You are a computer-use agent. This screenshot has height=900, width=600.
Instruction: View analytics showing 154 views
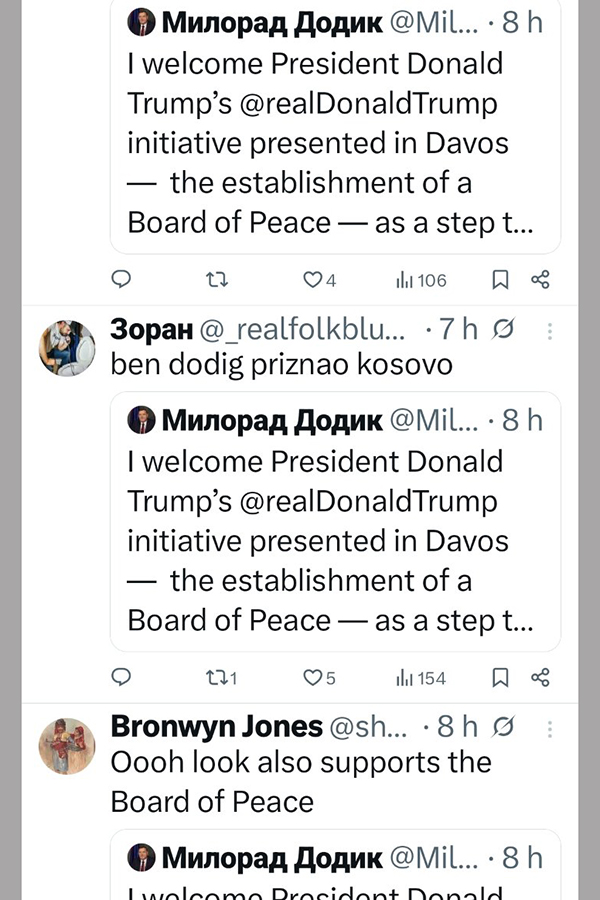pos(421,678)
